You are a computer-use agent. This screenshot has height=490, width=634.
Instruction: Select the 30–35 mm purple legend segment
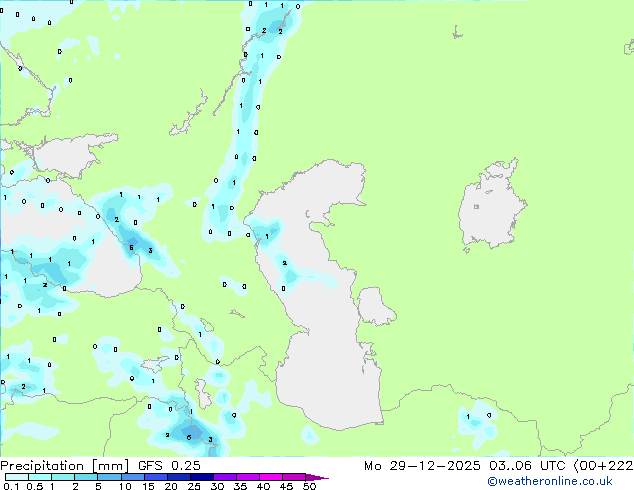point(225,477)
